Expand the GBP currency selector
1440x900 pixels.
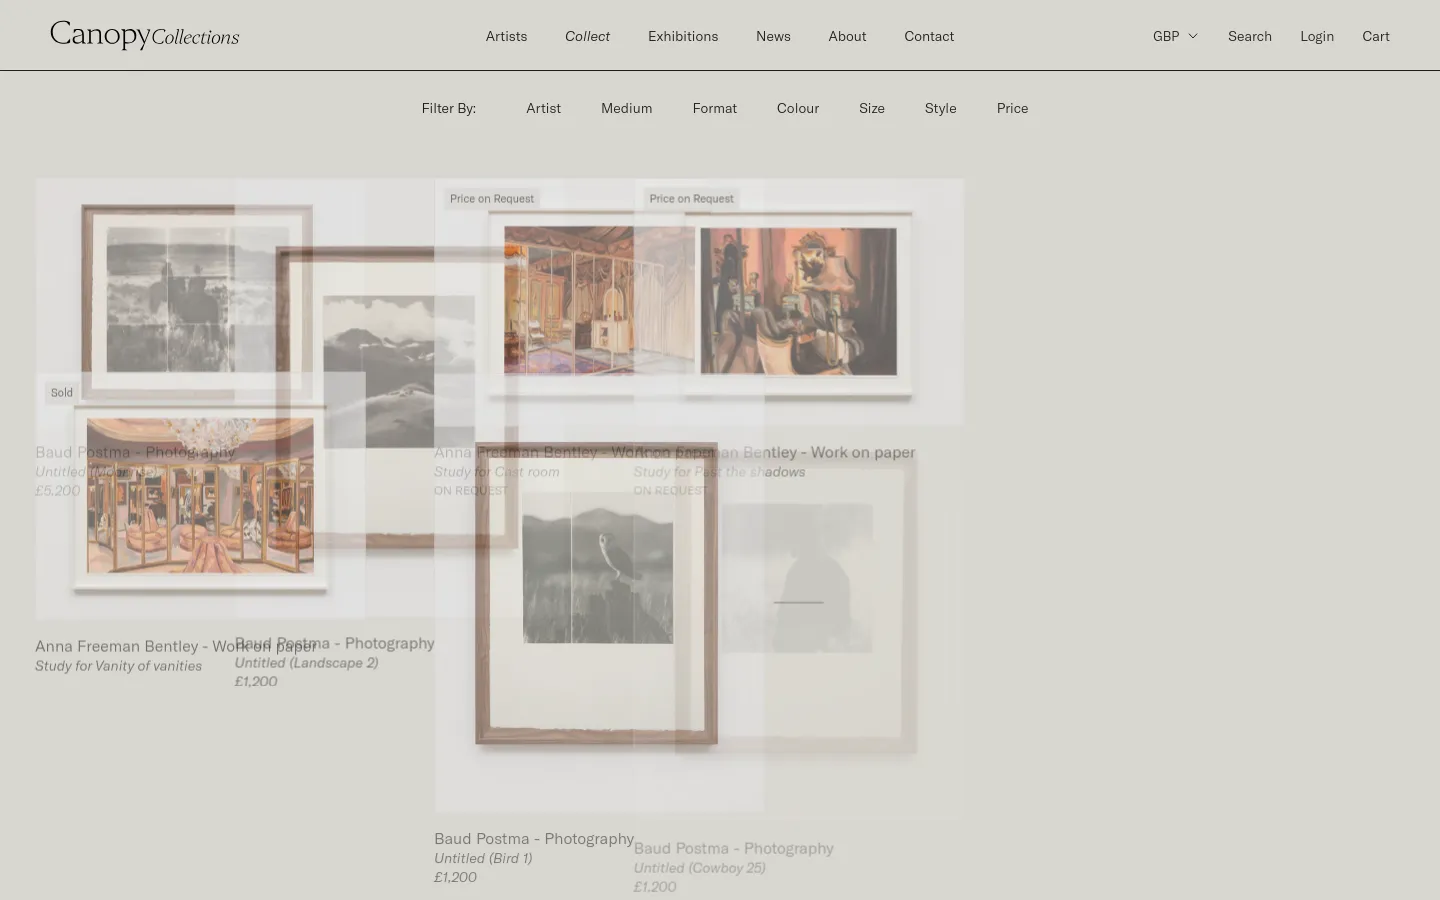(x=1175, y=36)
